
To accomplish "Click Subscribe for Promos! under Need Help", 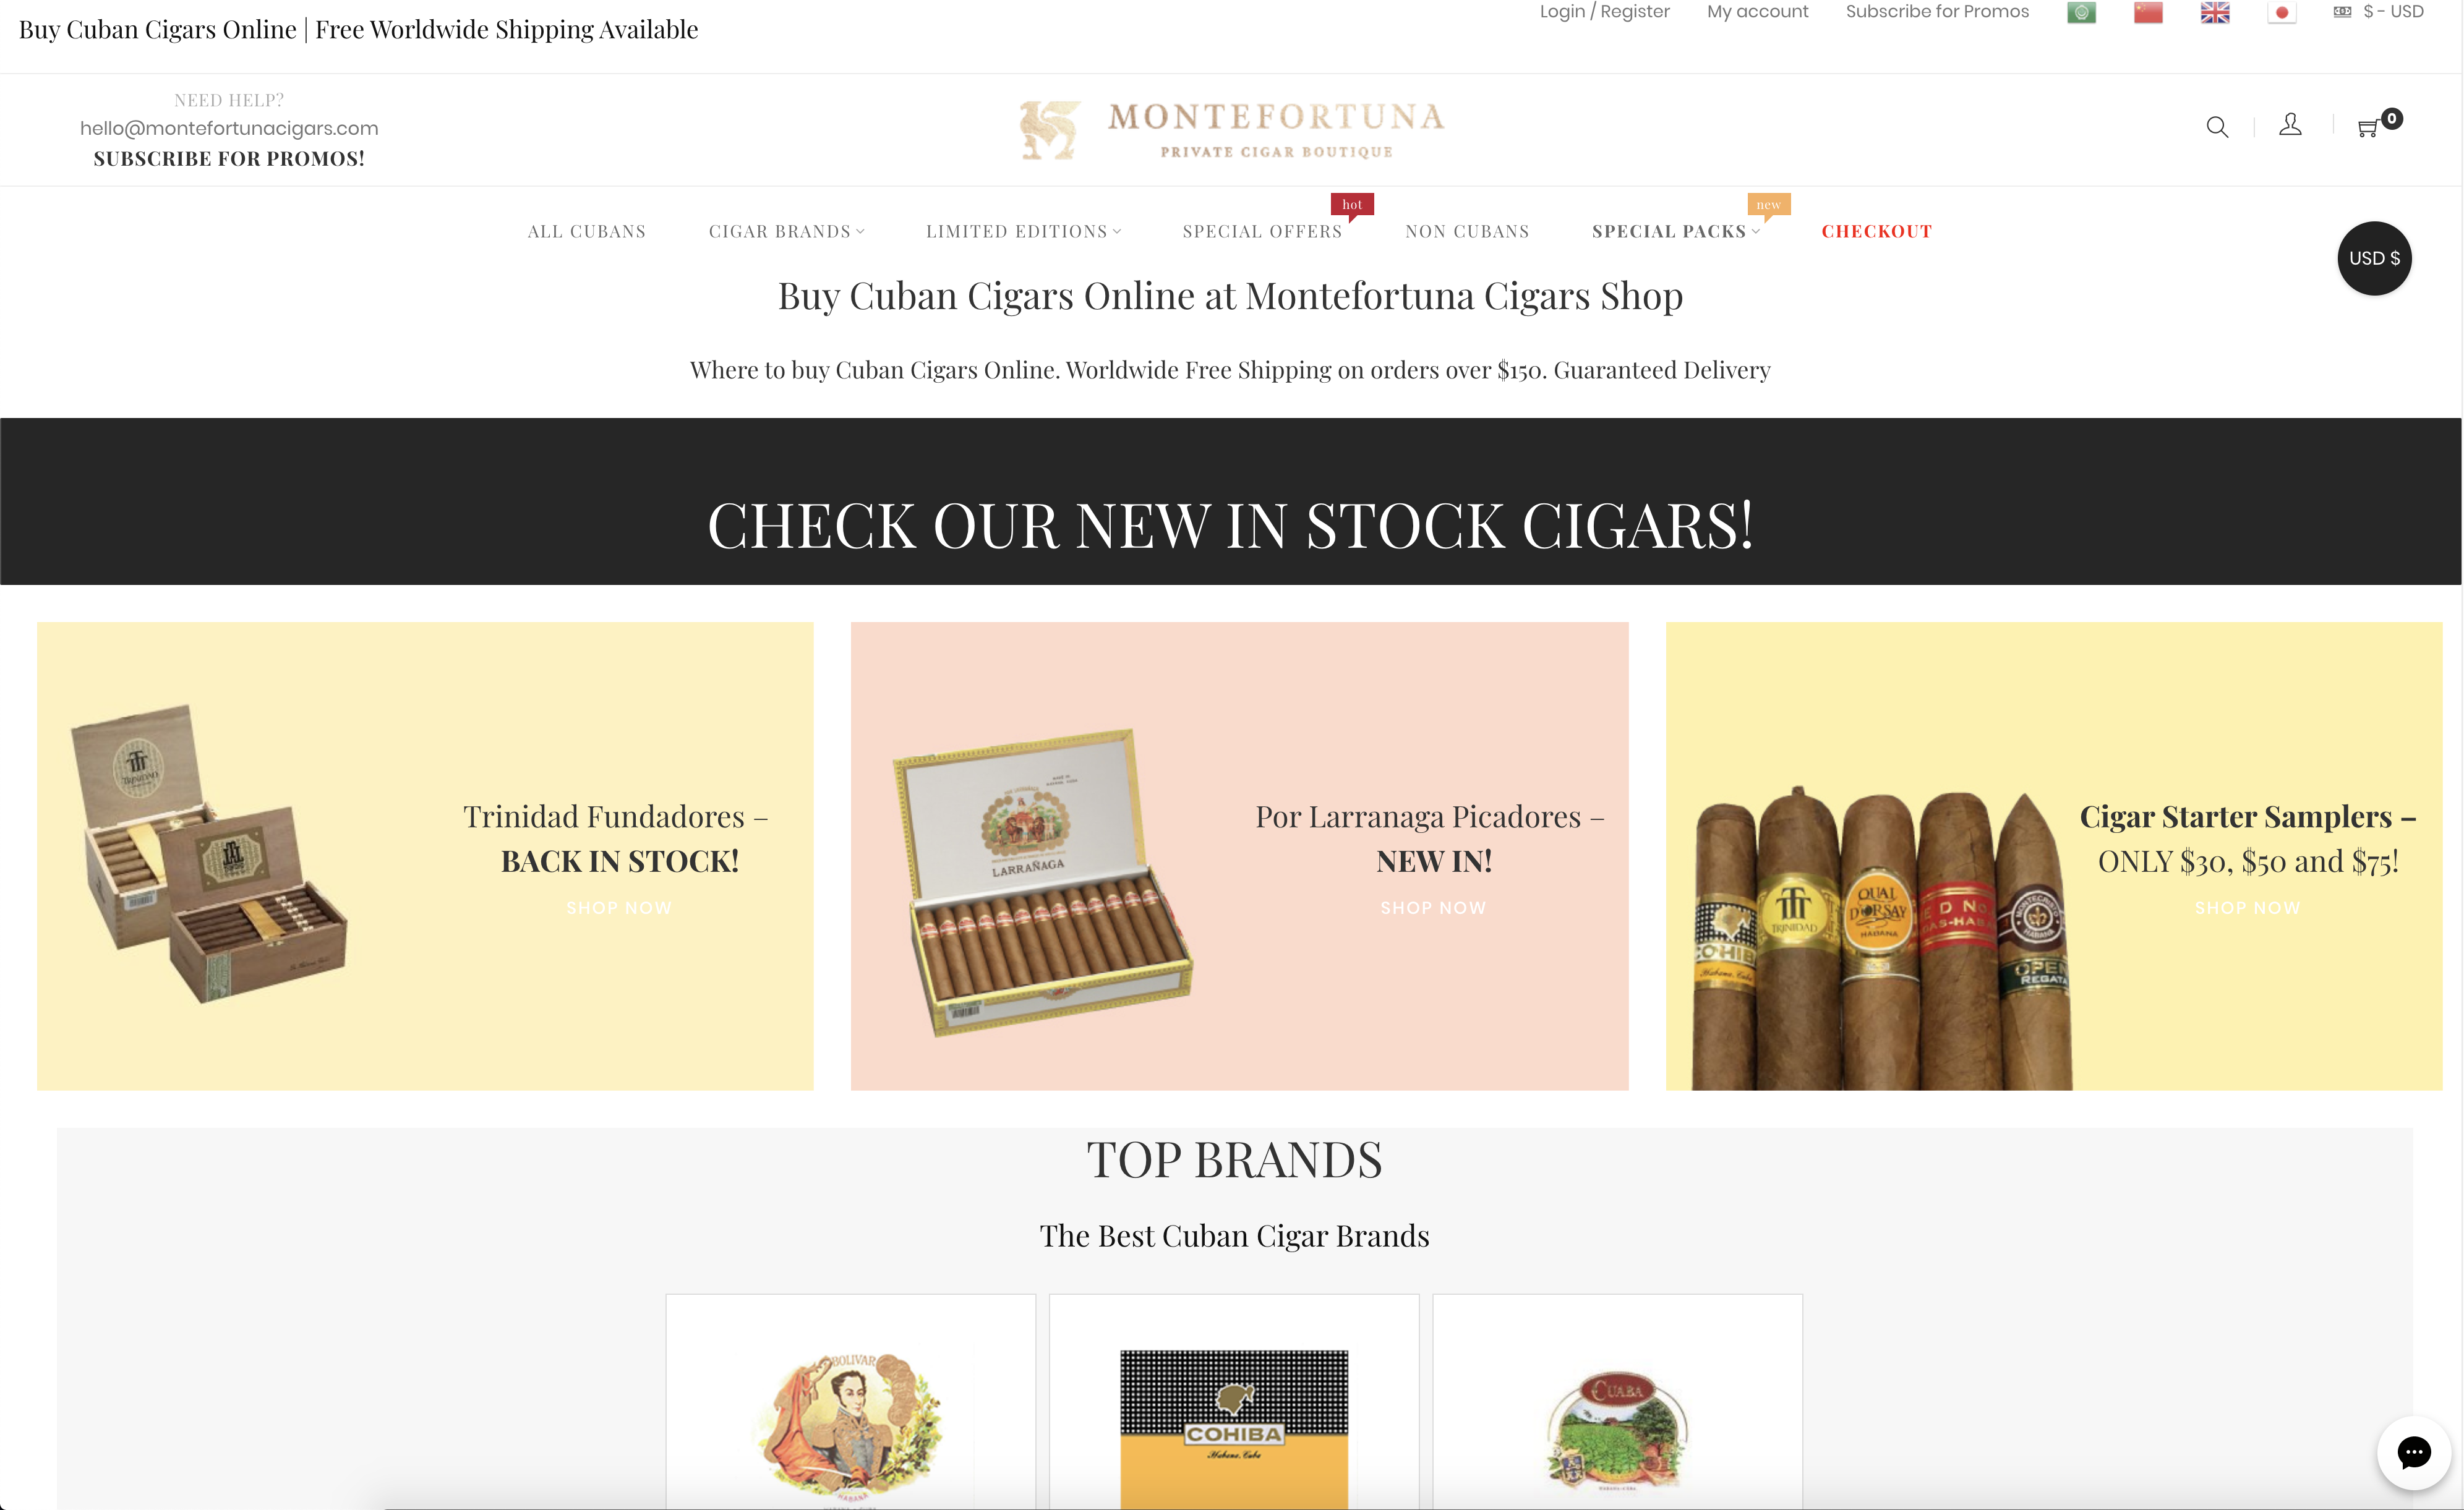I will coord(229,158).
